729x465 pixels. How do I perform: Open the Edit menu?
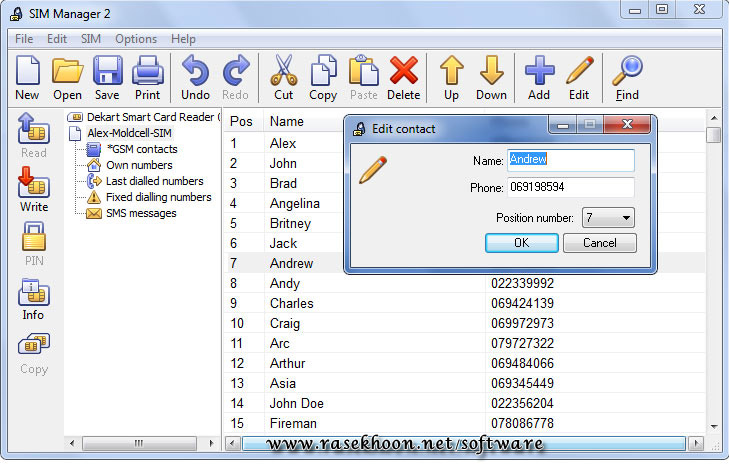tap(57, 39)
